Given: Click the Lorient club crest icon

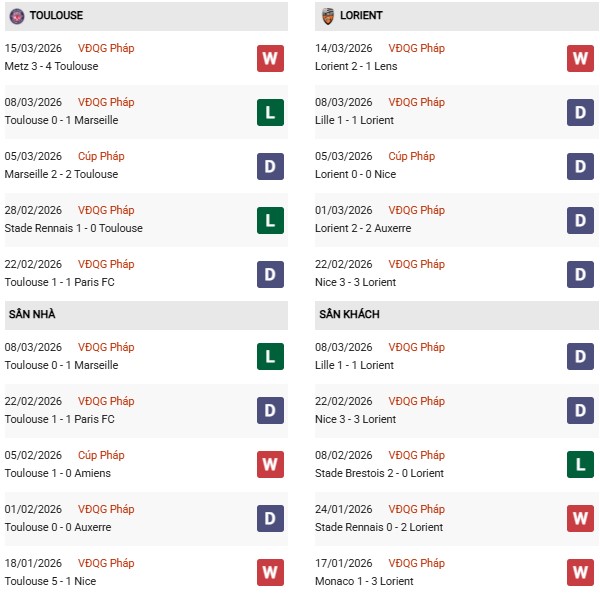Looking at the screenshot, I should [328, 16].
